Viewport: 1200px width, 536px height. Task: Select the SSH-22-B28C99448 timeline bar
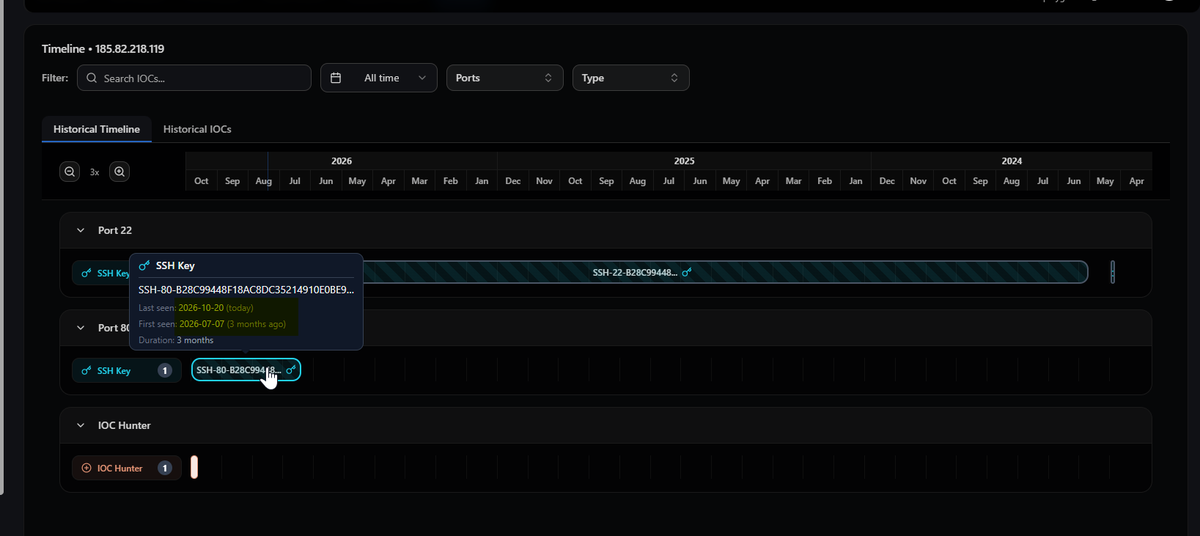point(724,272)
